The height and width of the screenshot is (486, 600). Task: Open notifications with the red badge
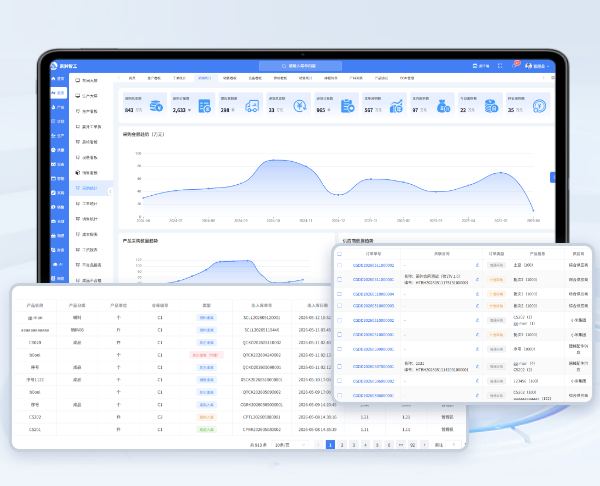tap(516, 65)
